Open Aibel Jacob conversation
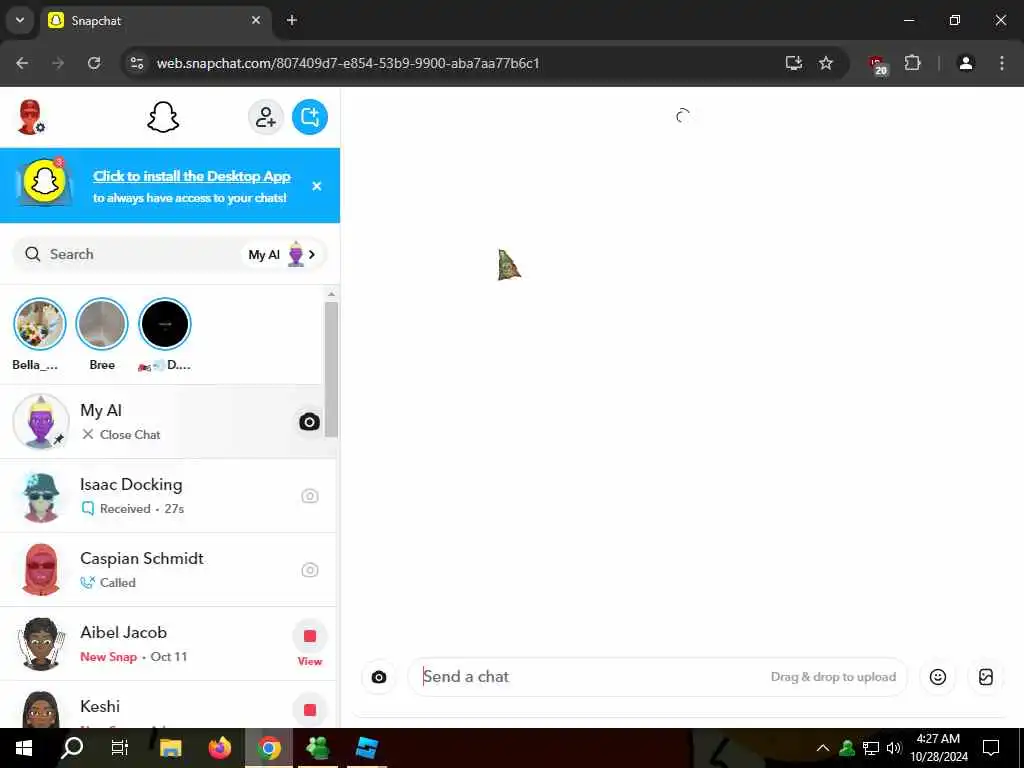 [x=168, y=643]
